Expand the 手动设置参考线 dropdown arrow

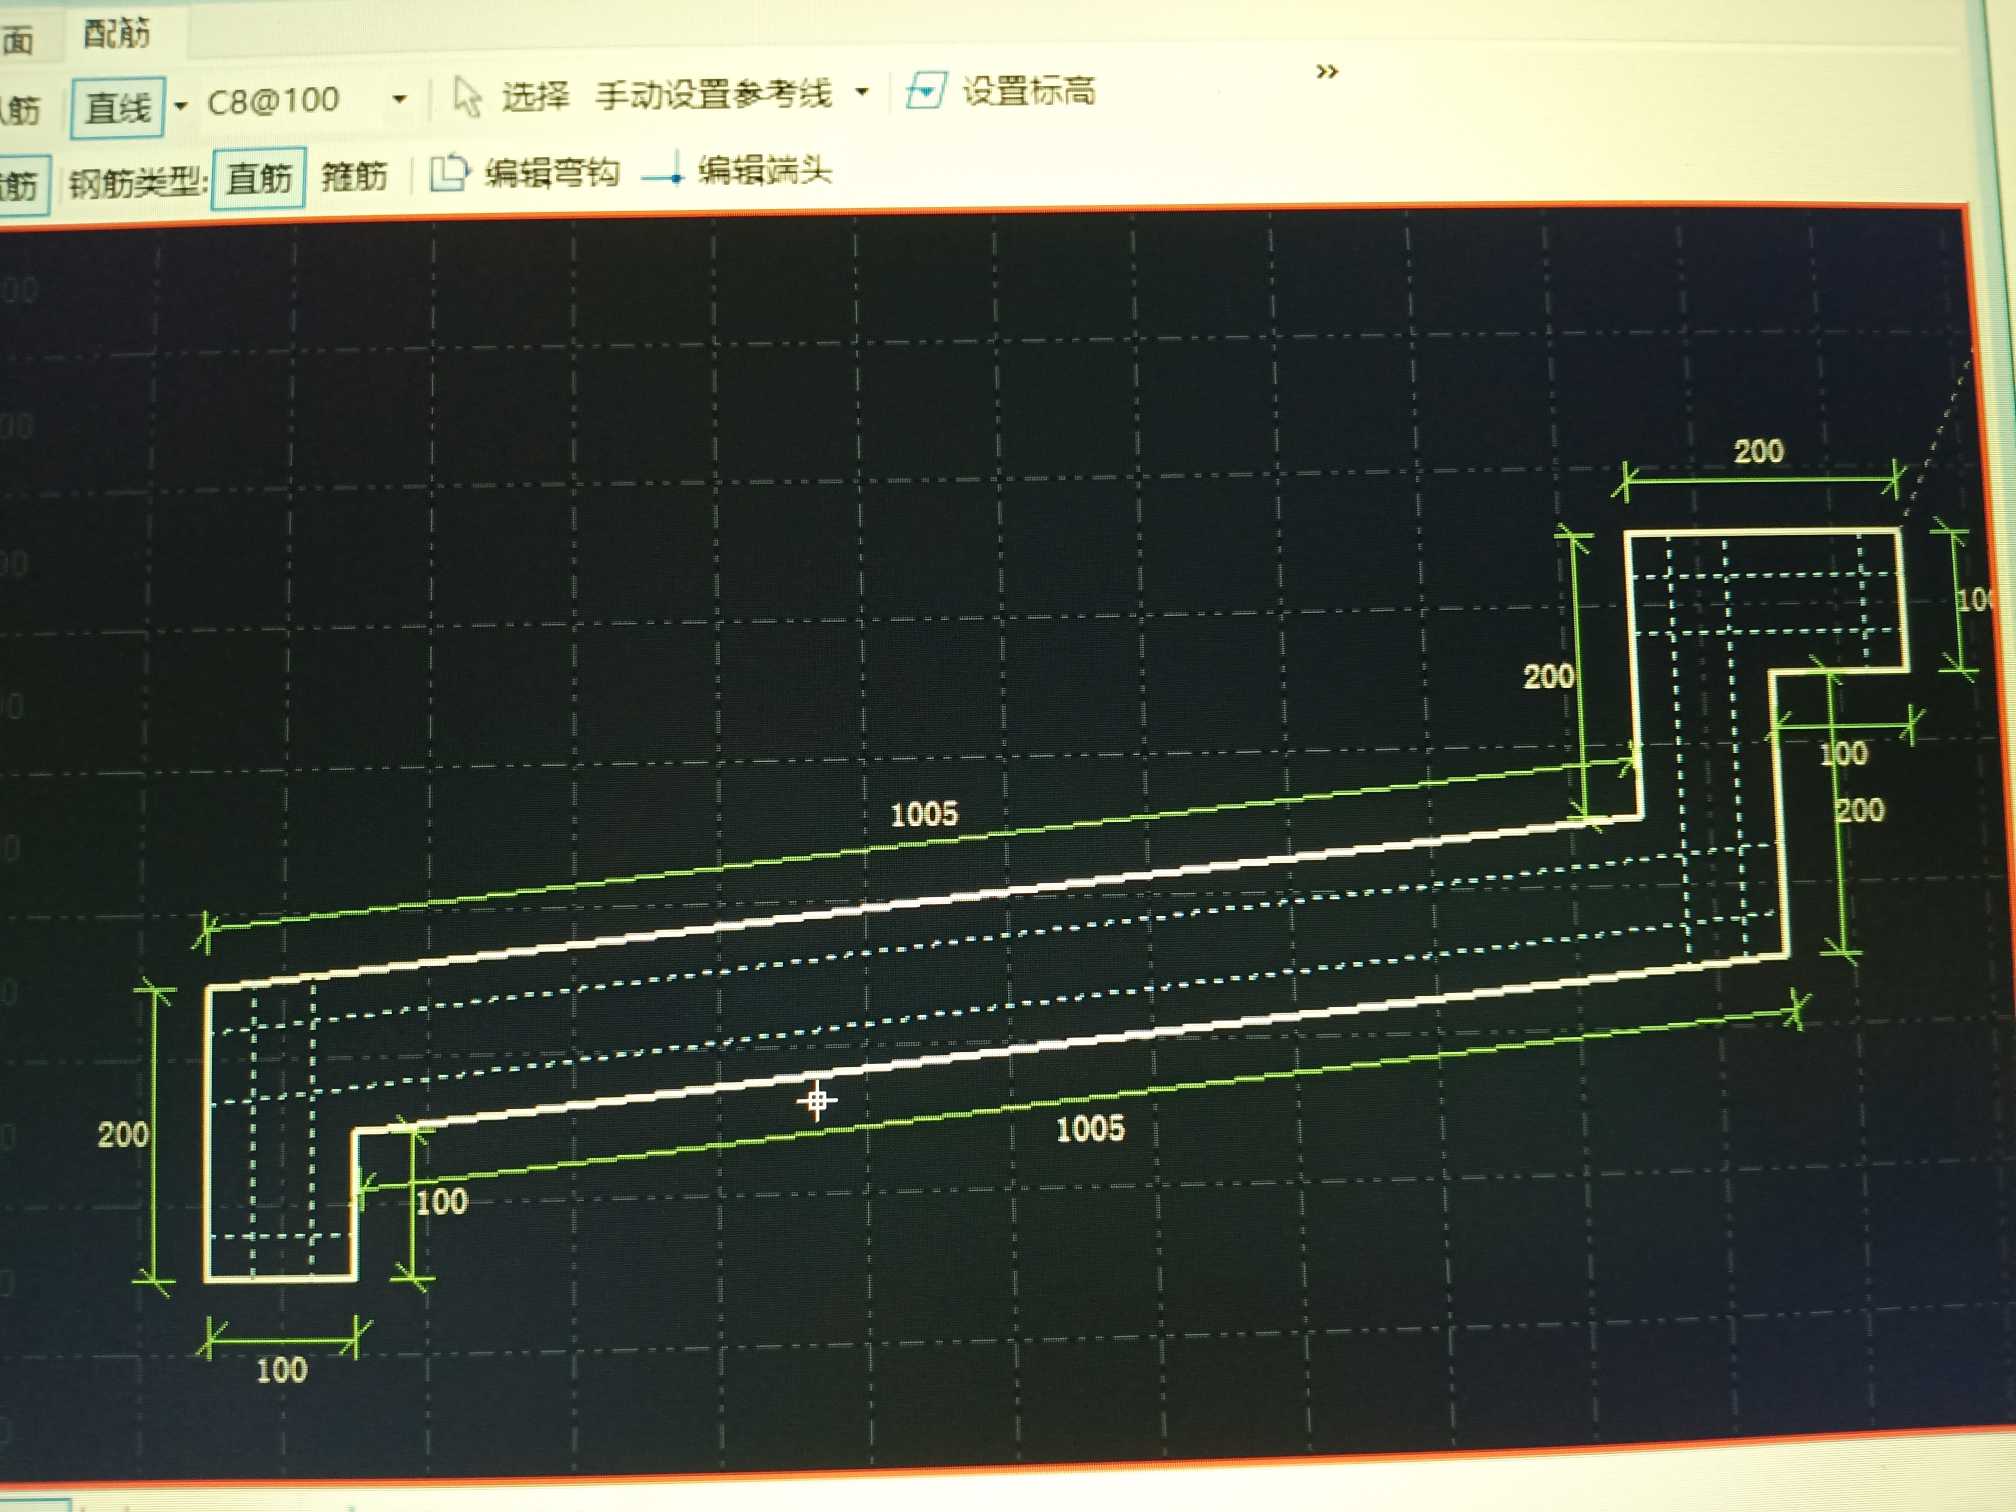(x=862, y=92)
